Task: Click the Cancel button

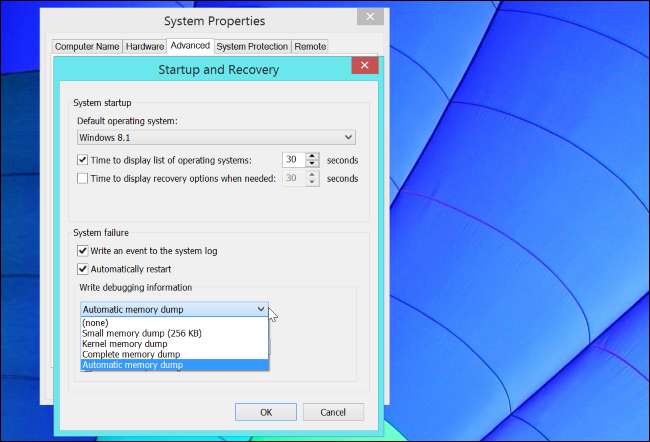Action: click(333, 412)
